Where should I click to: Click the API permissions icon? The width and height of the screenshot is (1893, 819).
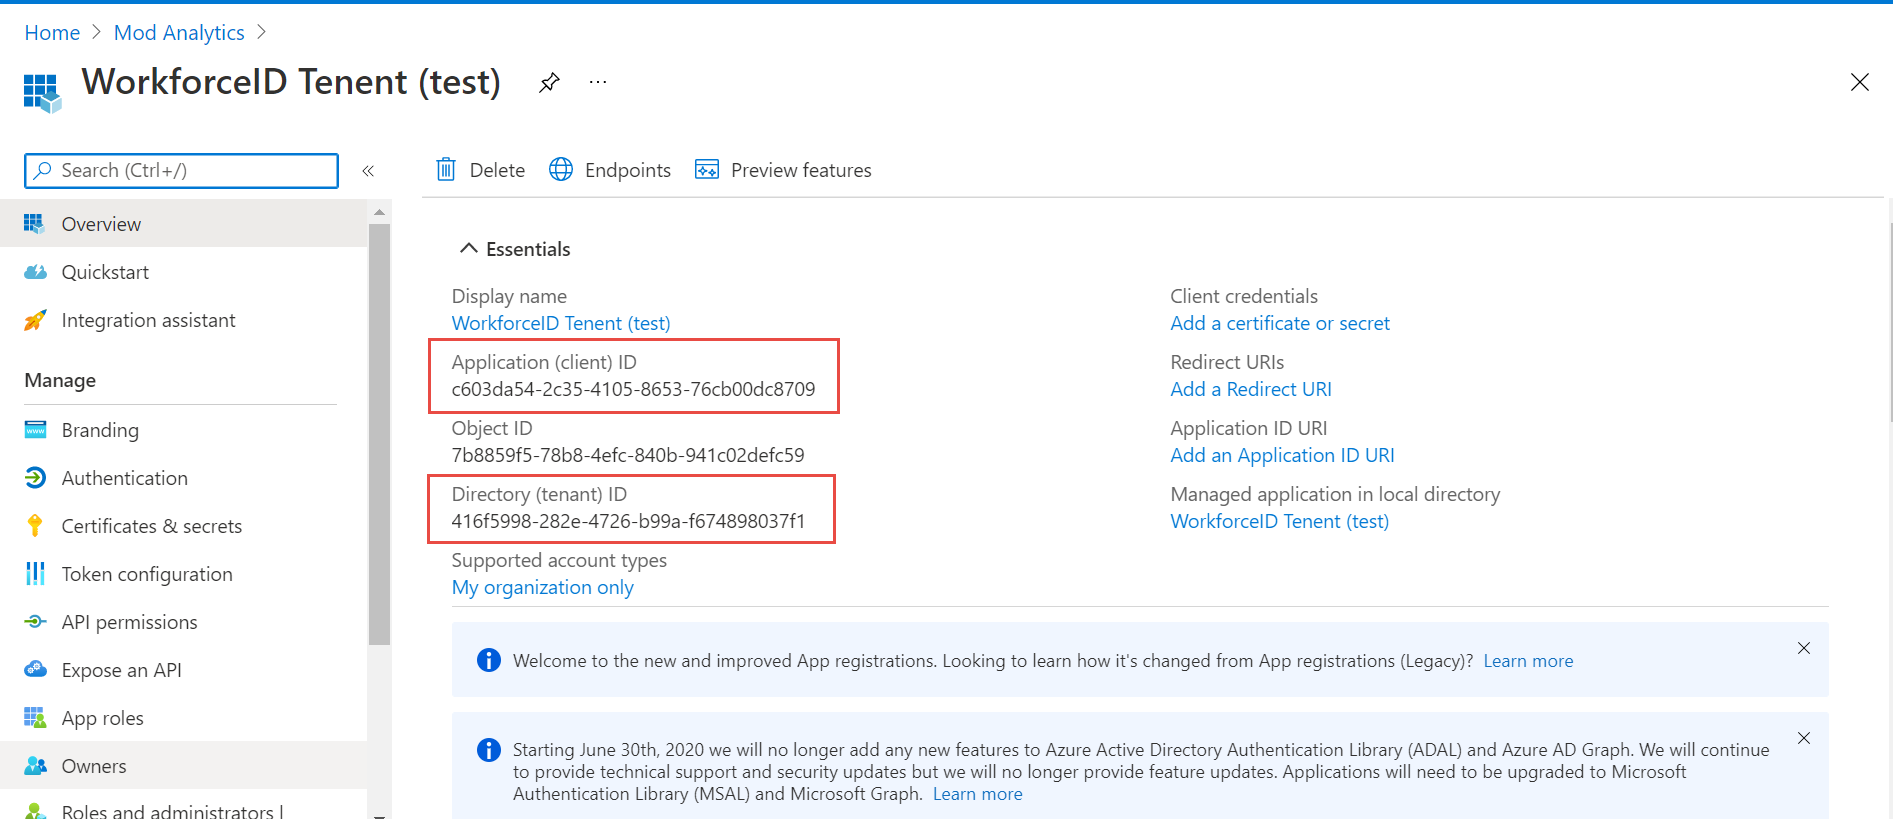point(35,622)
